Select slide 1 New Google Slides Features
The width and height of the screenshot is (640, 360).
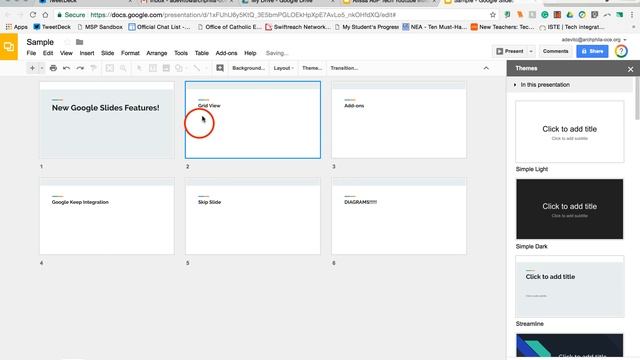point(107,120)
